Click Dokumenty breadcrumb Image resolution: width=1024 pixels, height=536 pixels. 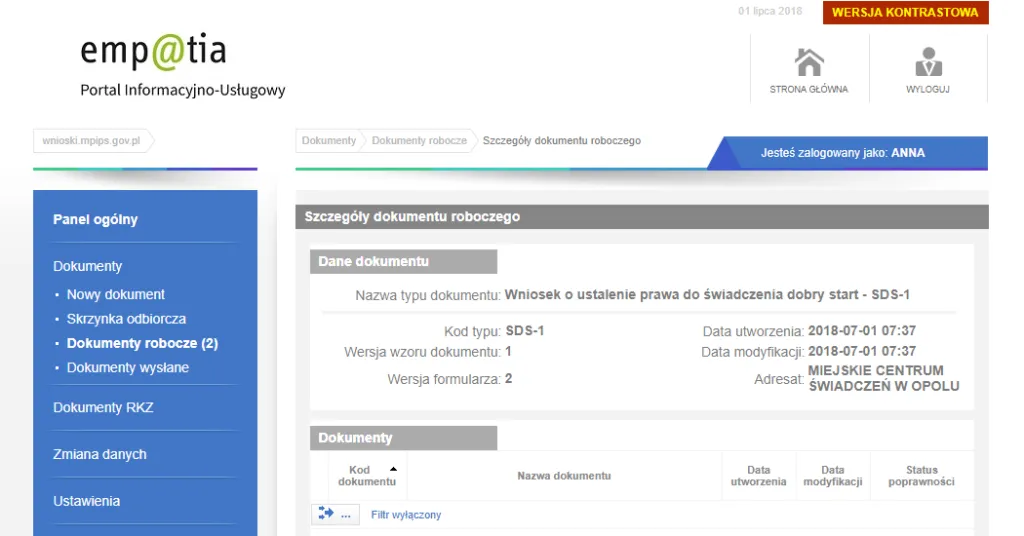click(x=328, y=141)
